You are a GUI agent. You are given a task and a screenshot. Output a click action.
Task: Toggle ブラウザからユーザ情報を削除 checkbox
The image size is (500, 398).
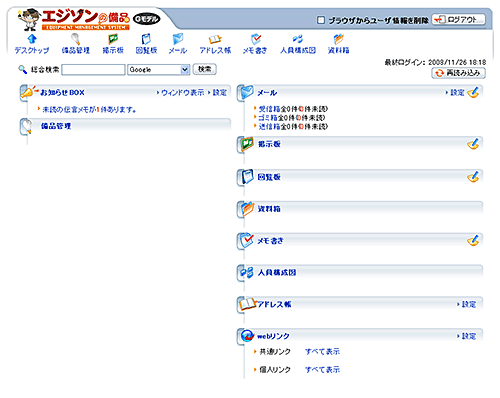click(x=321, y=20)
